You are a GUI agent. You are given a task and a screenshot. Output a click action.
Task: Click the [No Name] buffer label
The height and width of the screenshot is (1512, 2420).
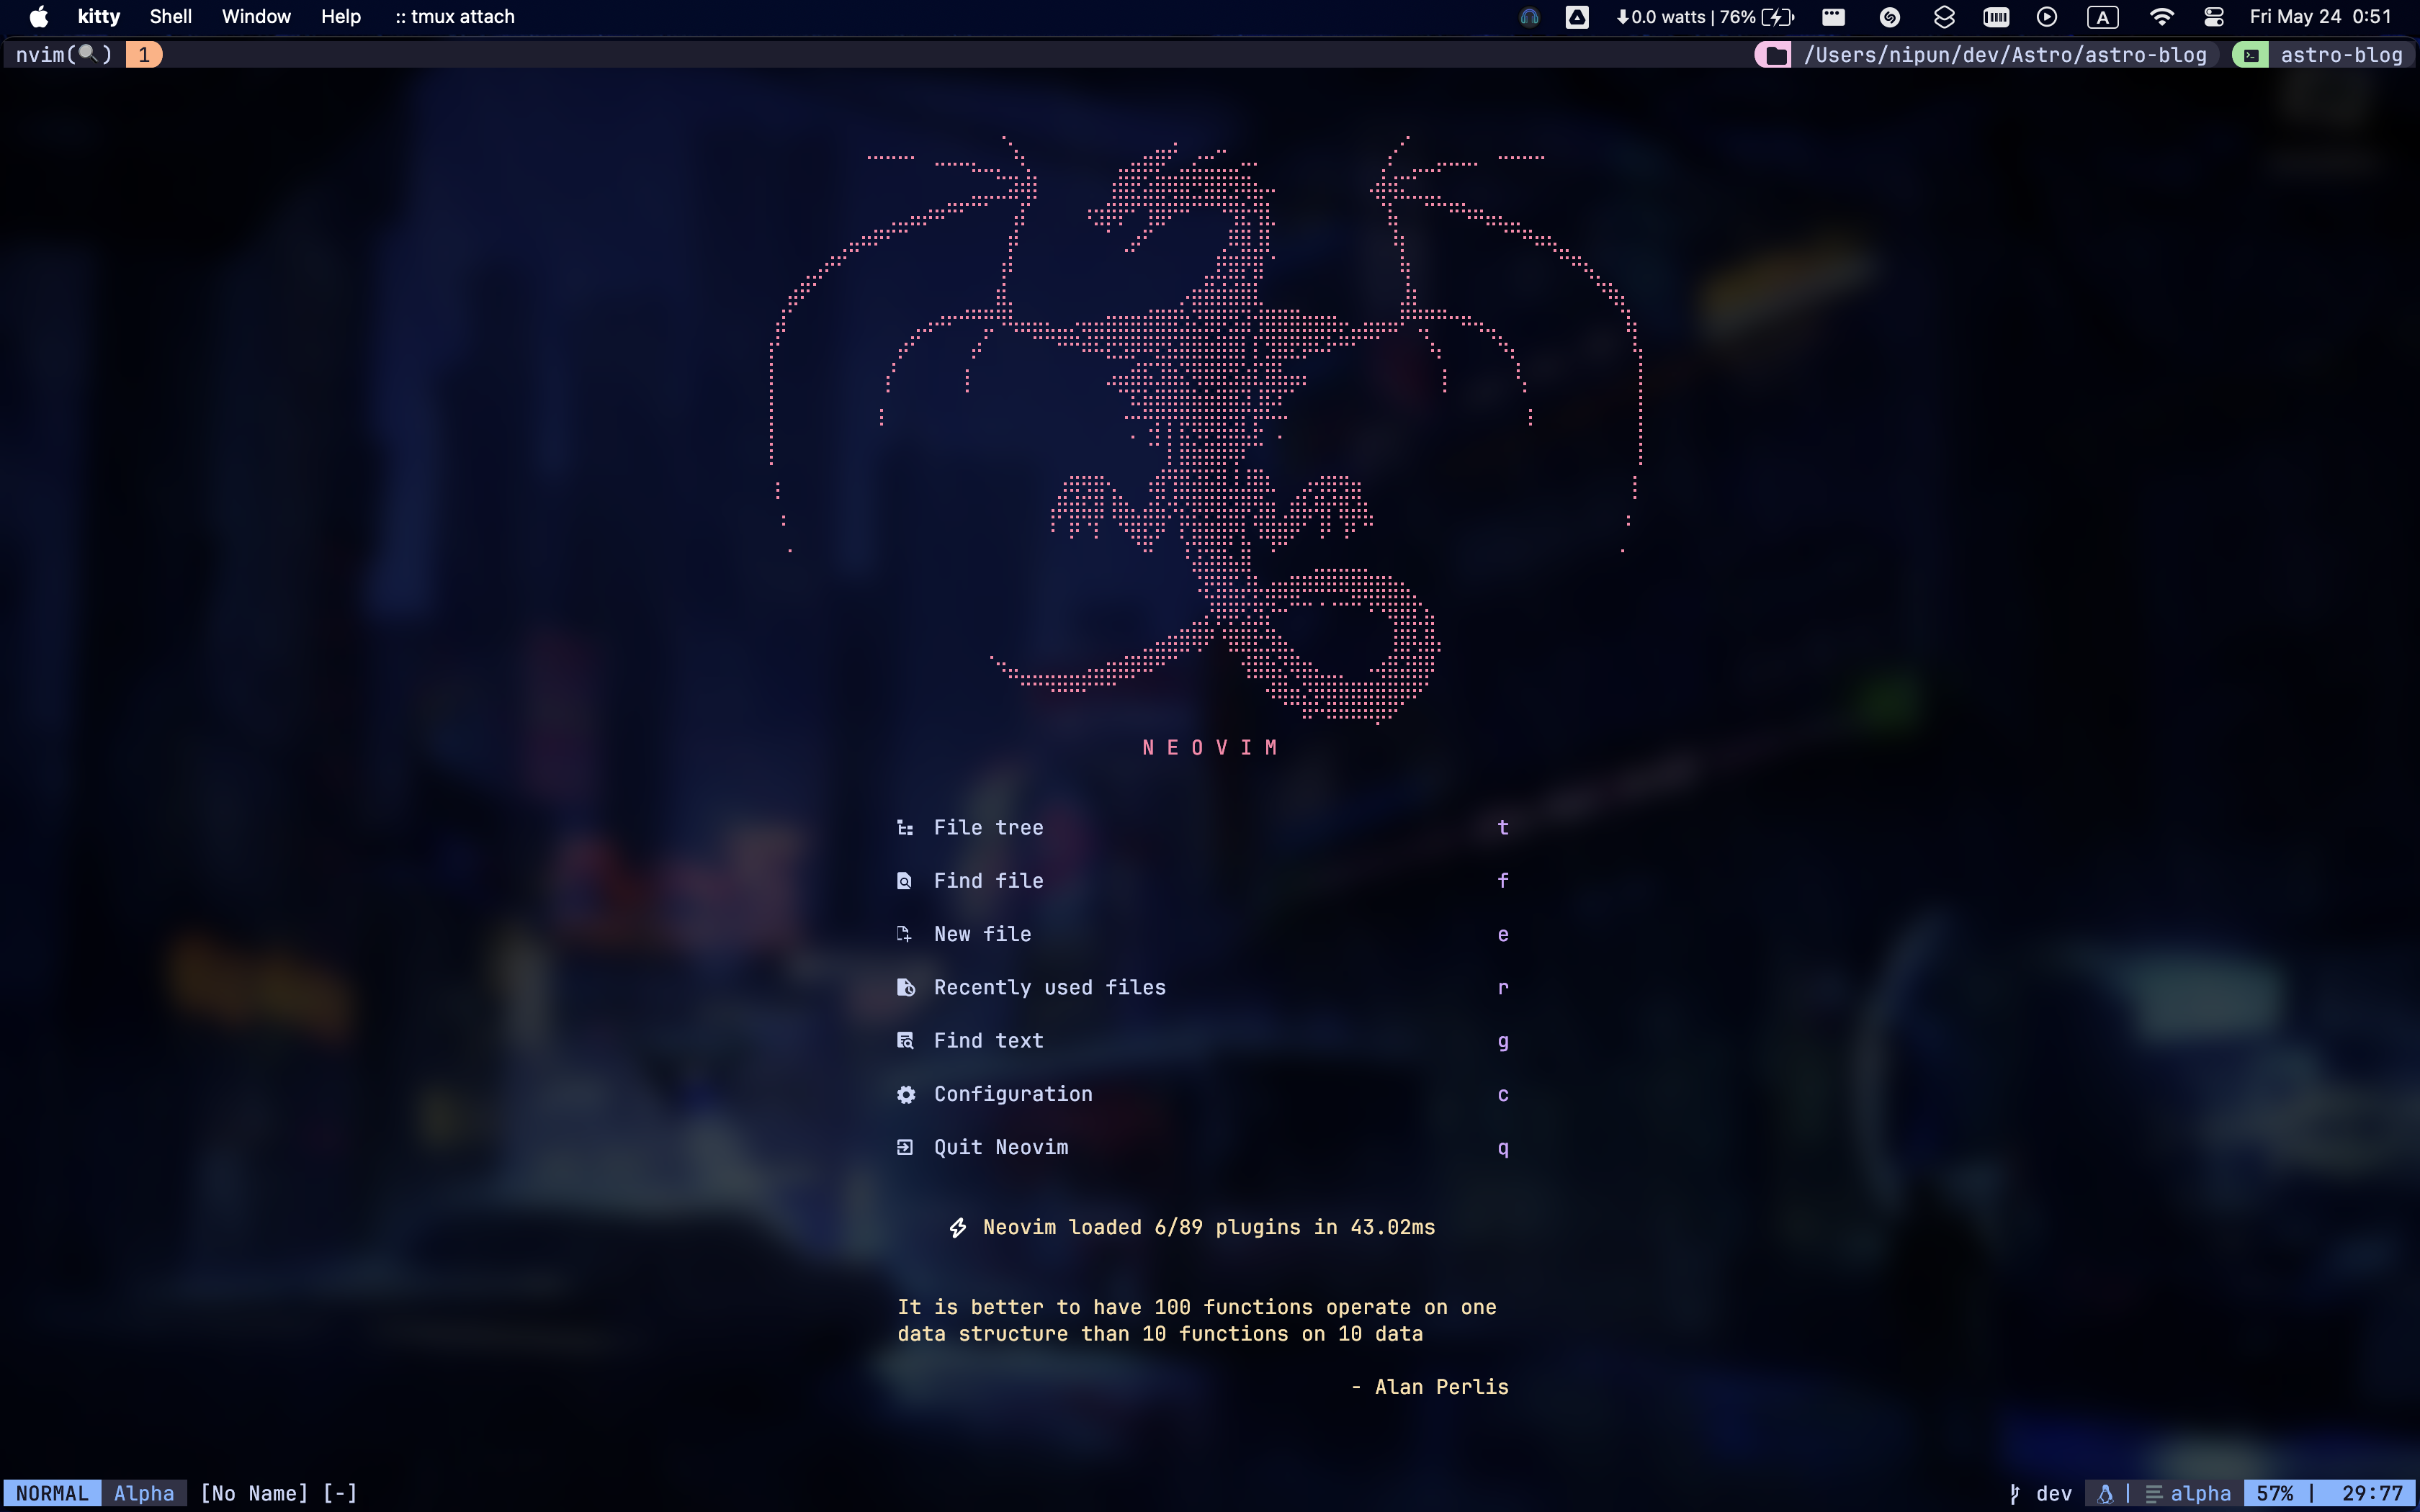pos(254,1494)
